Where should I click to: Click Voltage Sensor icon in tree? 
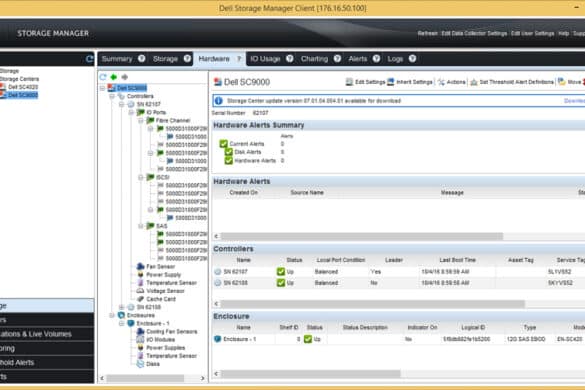[x=140, y=291]
